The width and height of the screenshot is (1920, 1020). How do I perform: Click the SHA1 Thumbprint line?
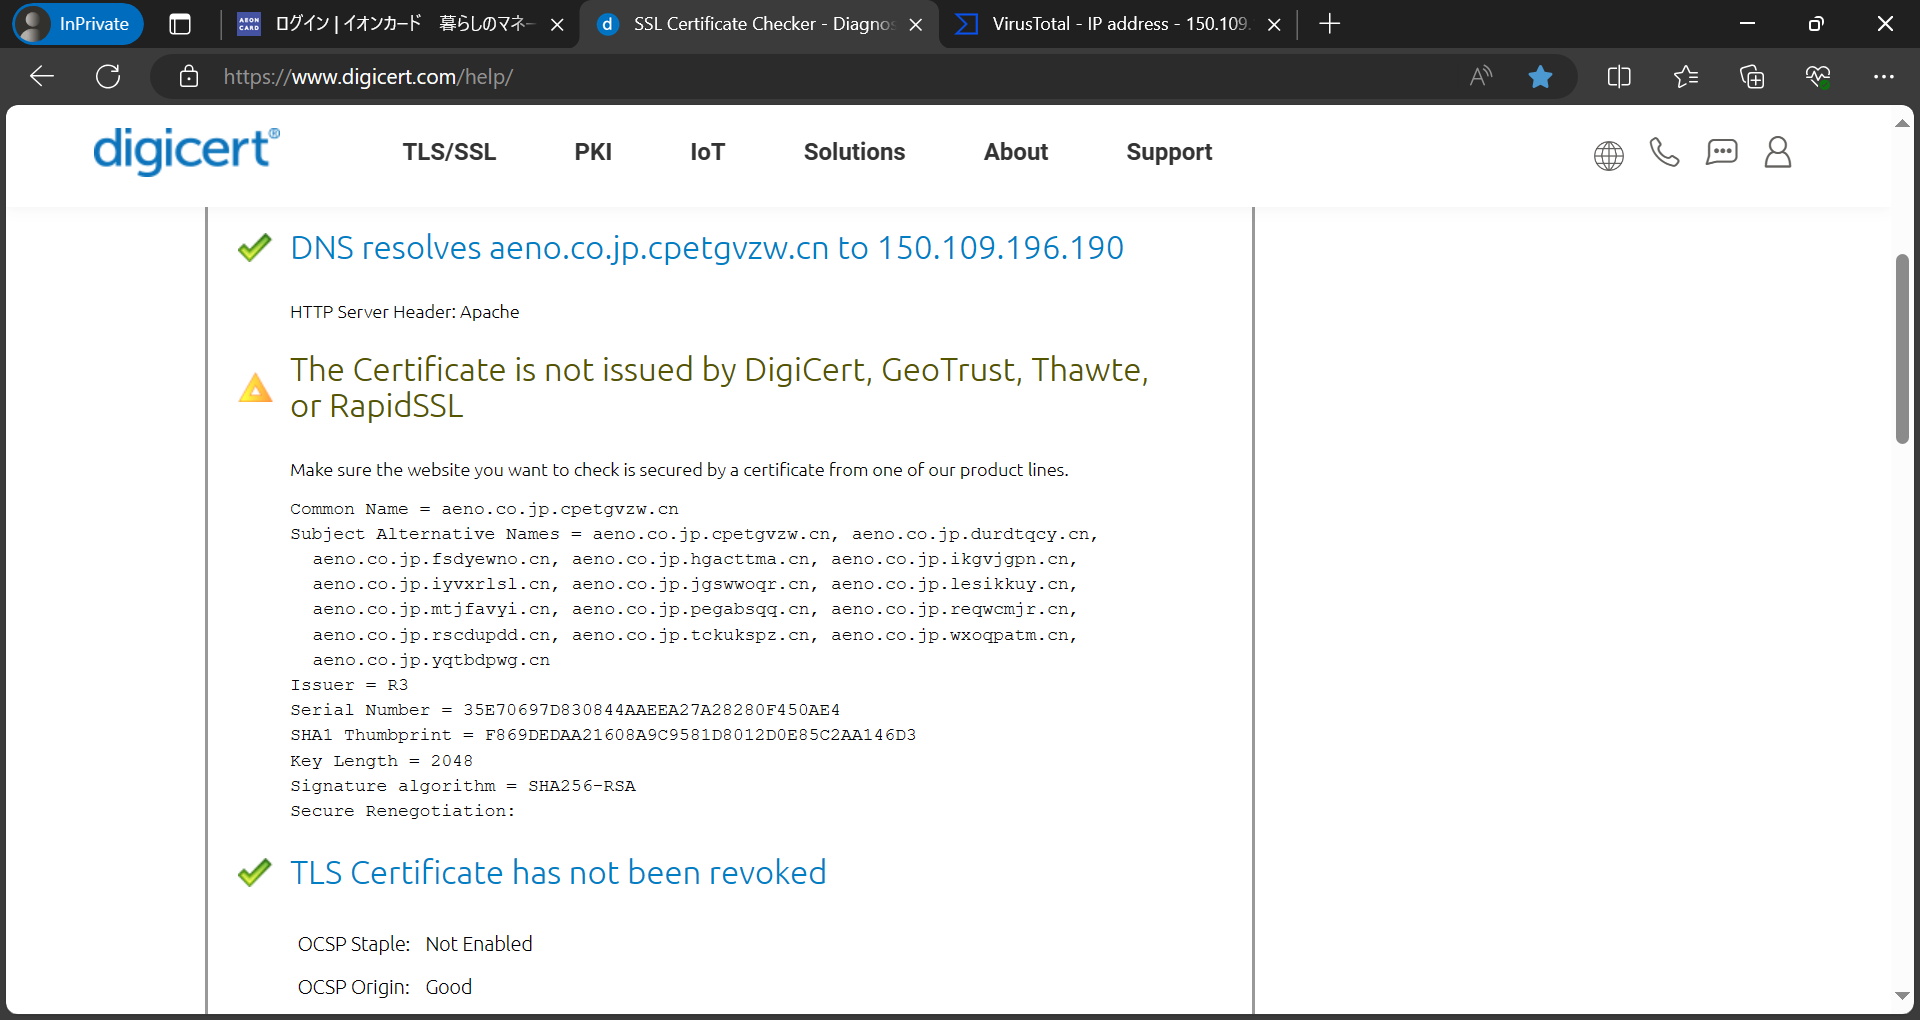[x=603, y=735]
